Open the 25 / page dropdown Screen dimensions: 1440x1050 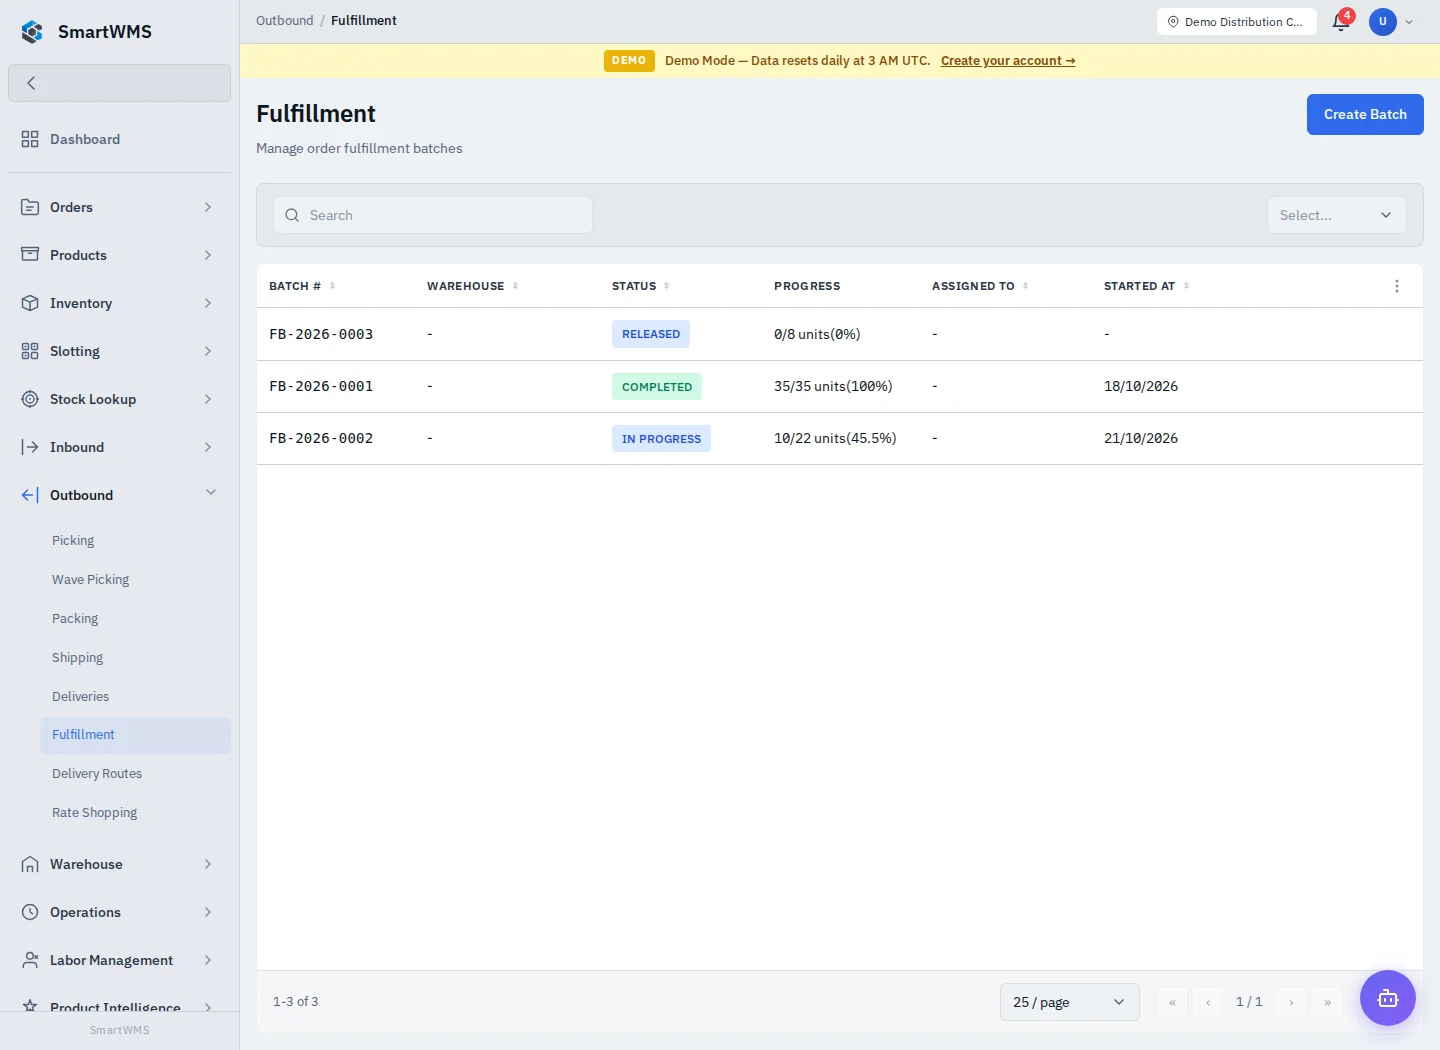tap(1070, 1002)
